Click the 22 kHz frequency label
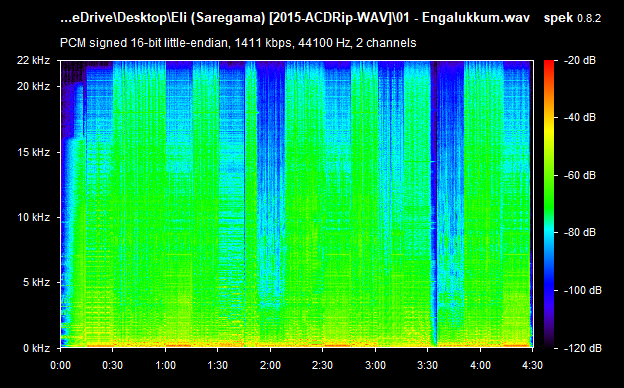 pos(33,60)
